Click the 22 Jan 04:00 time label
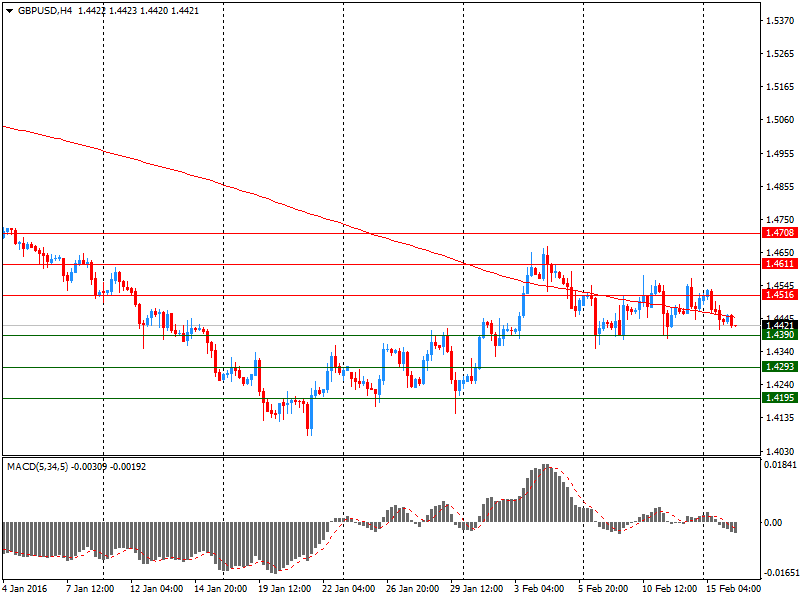 tap(348, 589)
